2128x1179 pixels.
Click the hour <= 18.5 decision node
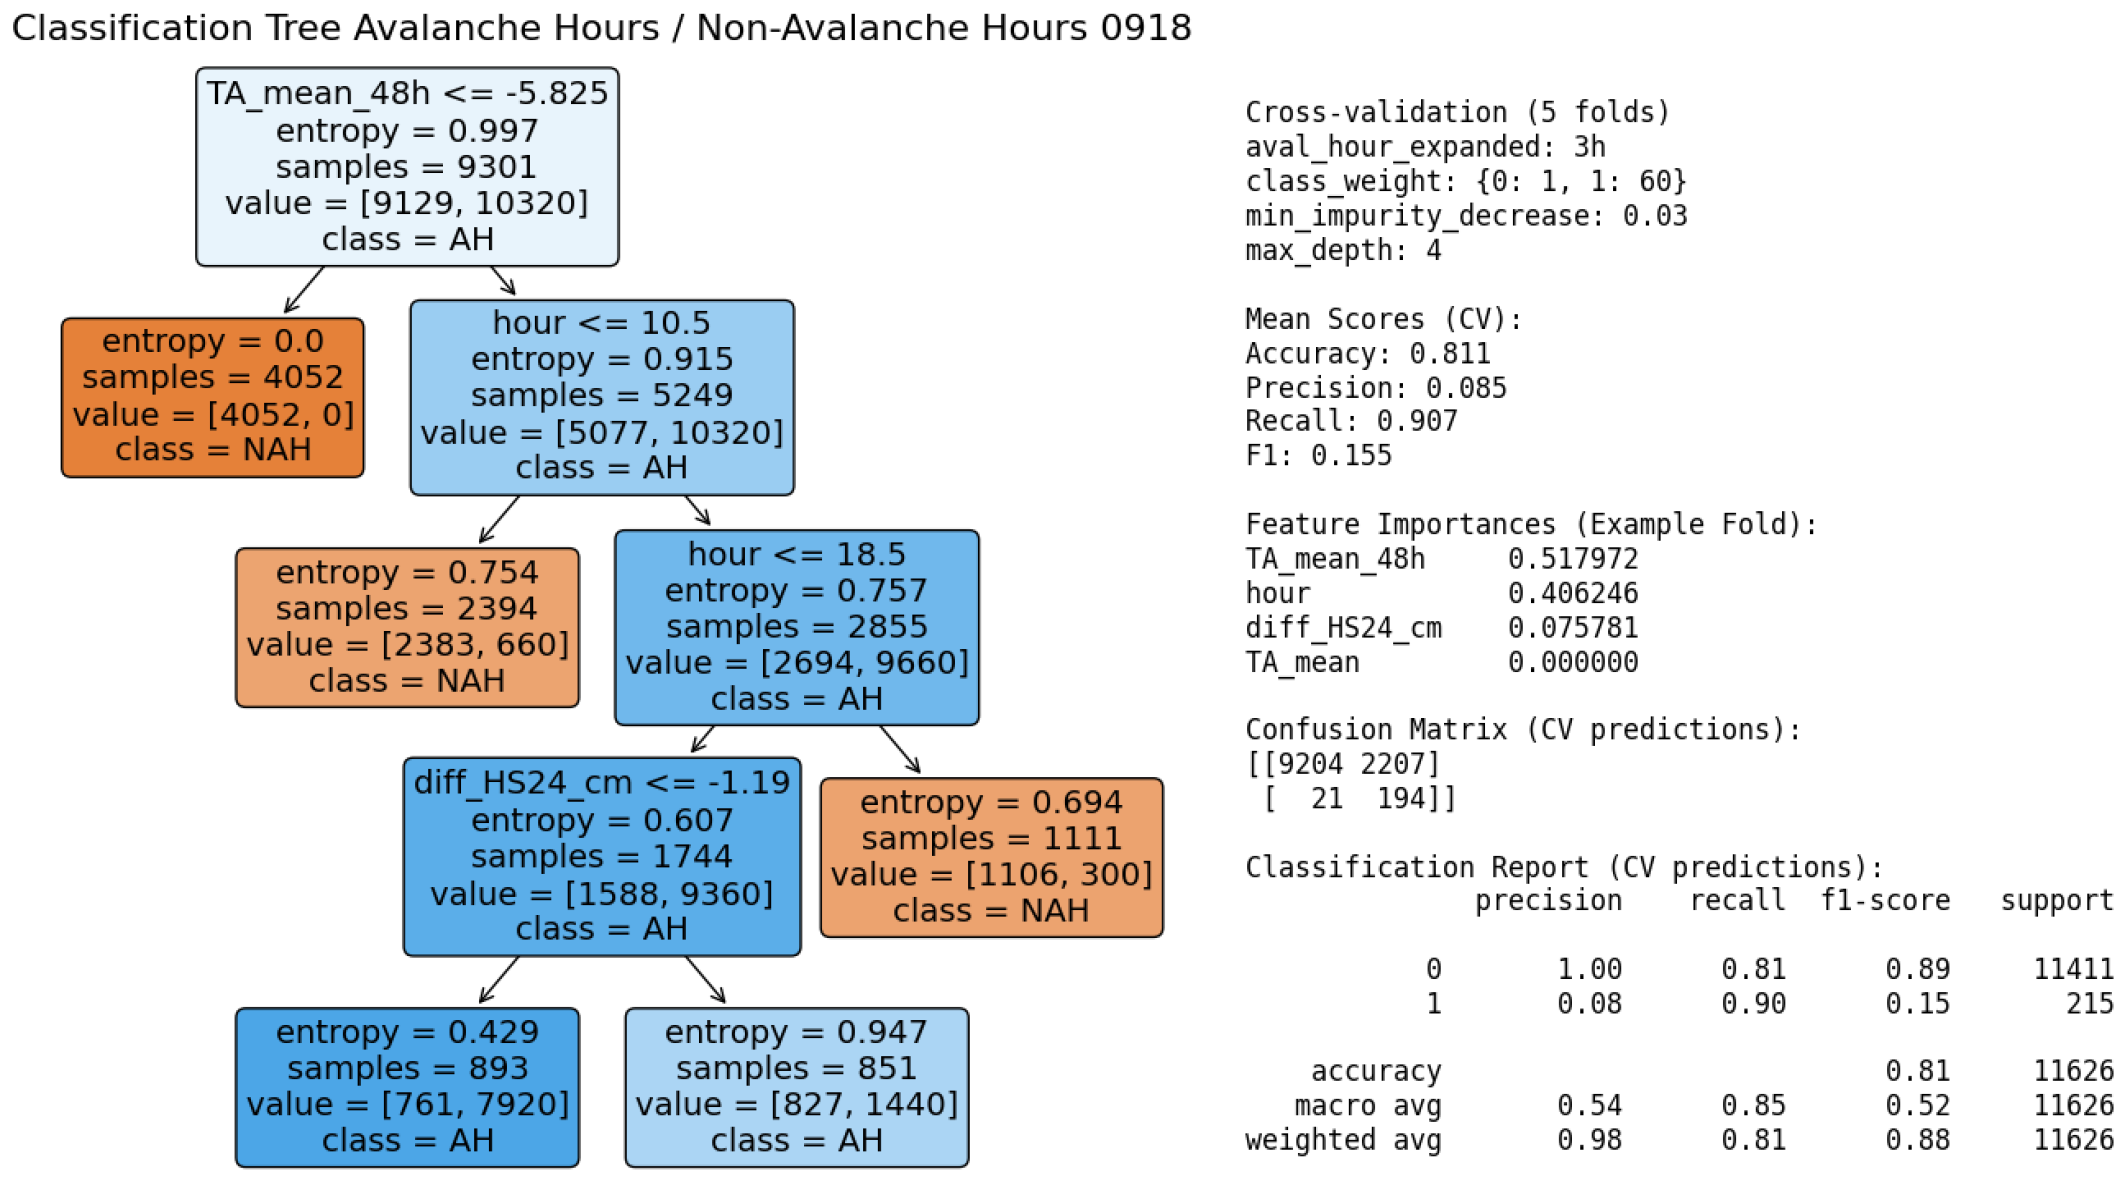point(796,627)
